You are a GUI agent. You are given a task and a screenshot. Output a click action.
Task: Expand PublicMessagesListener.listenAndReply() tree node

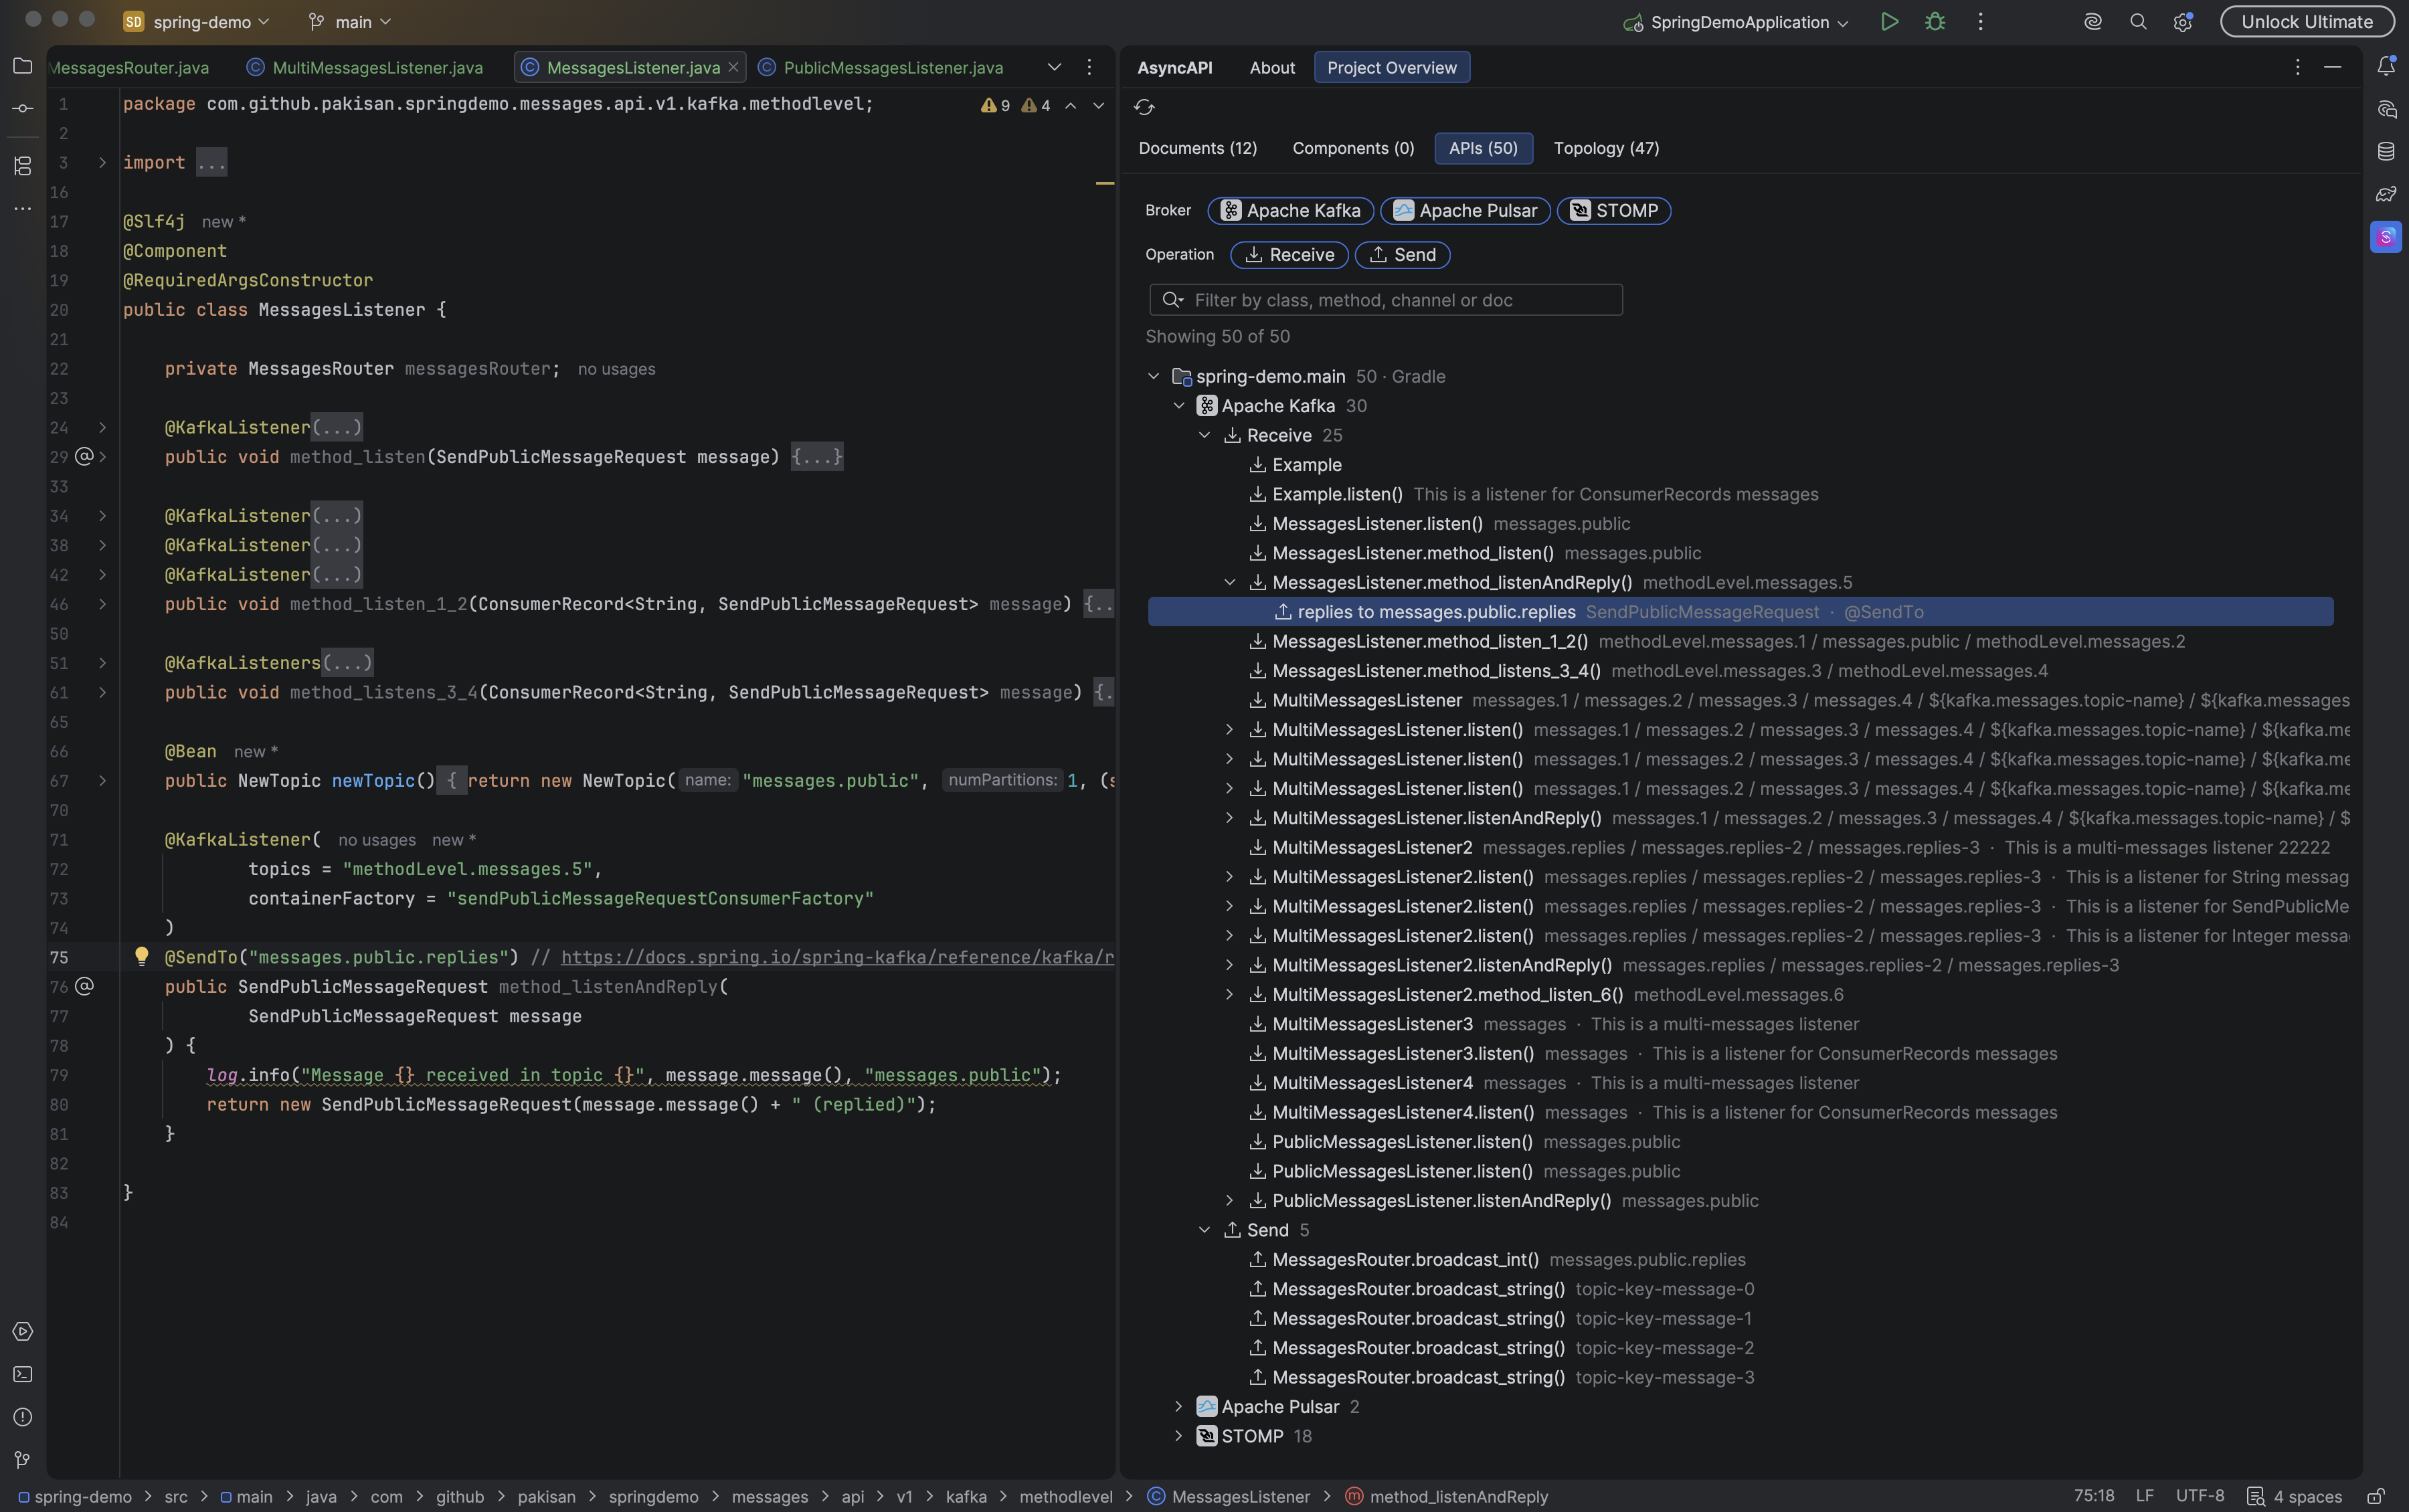tap(1230, 1200)
